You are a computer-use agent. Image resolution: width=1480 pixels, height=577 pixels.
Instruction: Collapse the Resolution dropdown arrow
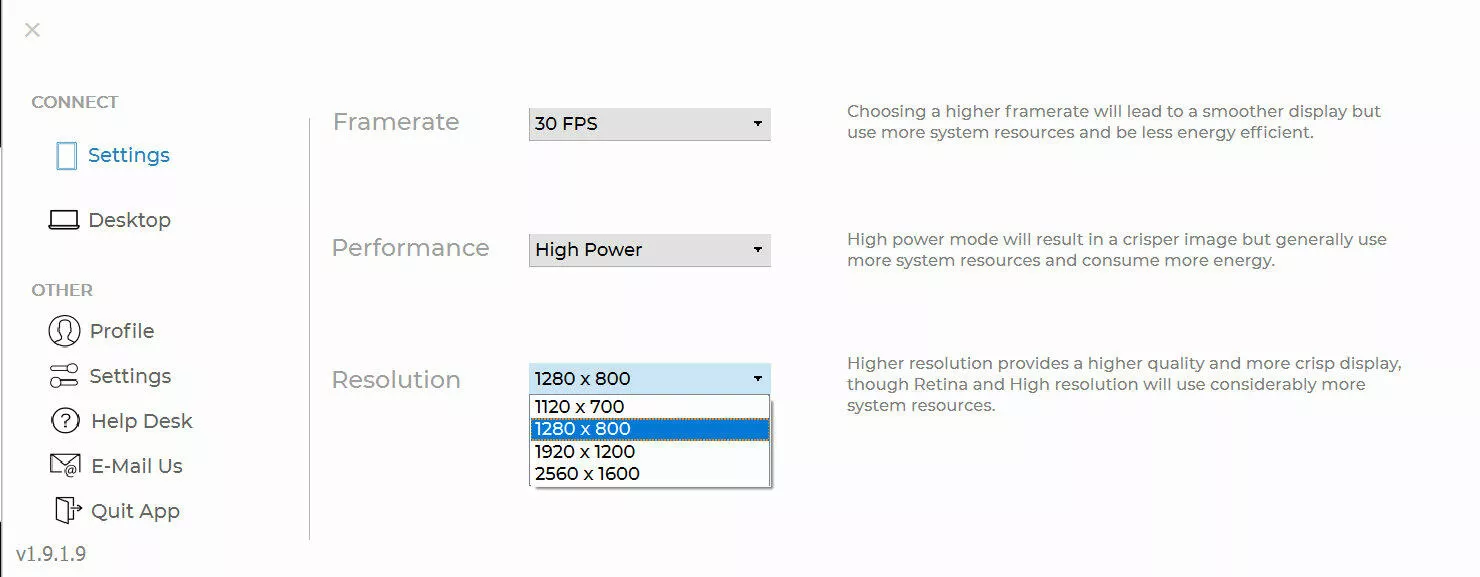[758, 379]
